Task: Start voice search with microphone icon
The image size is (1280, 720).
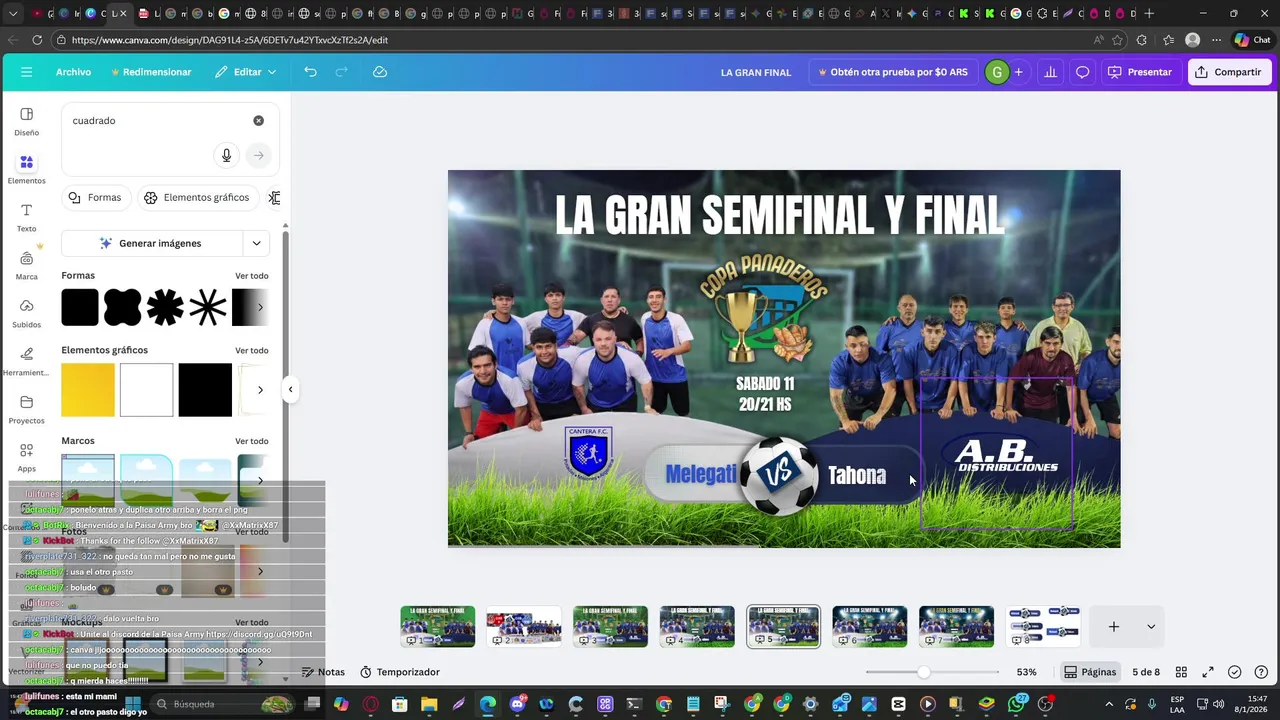Action: click(226, 155)
